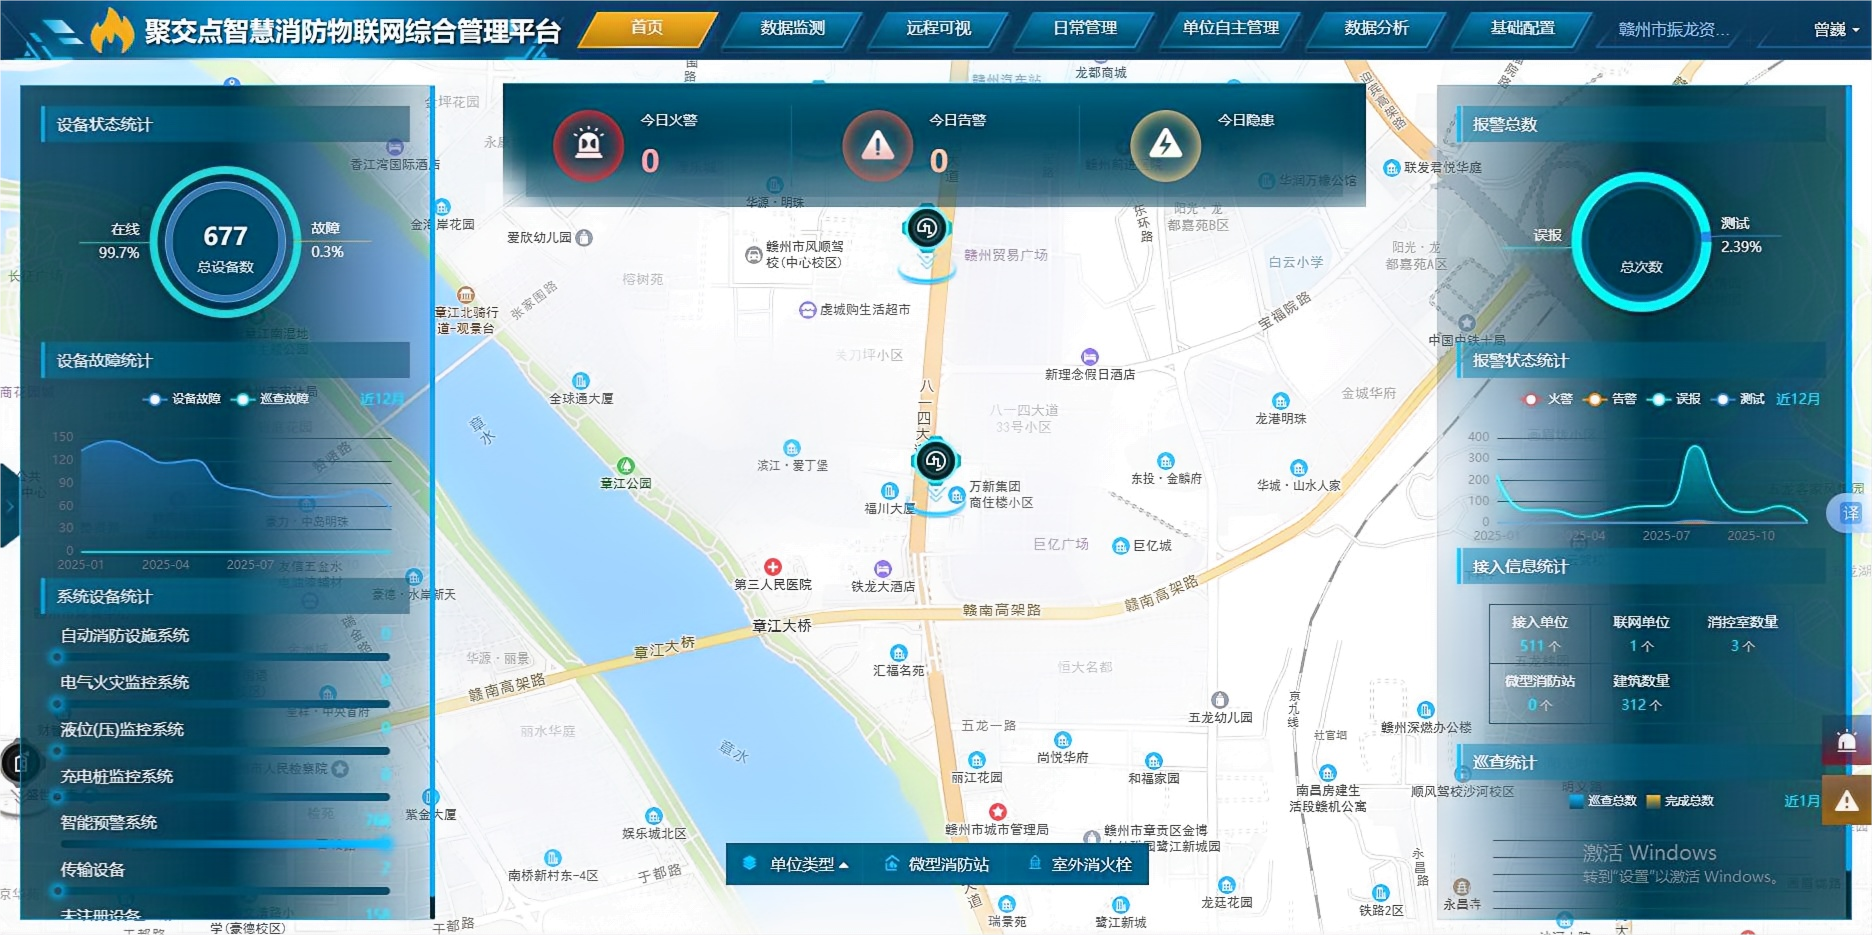The image size is (1872, 935).
Task: Click the 今日告警 warning triangle icon
Action: 877,146
